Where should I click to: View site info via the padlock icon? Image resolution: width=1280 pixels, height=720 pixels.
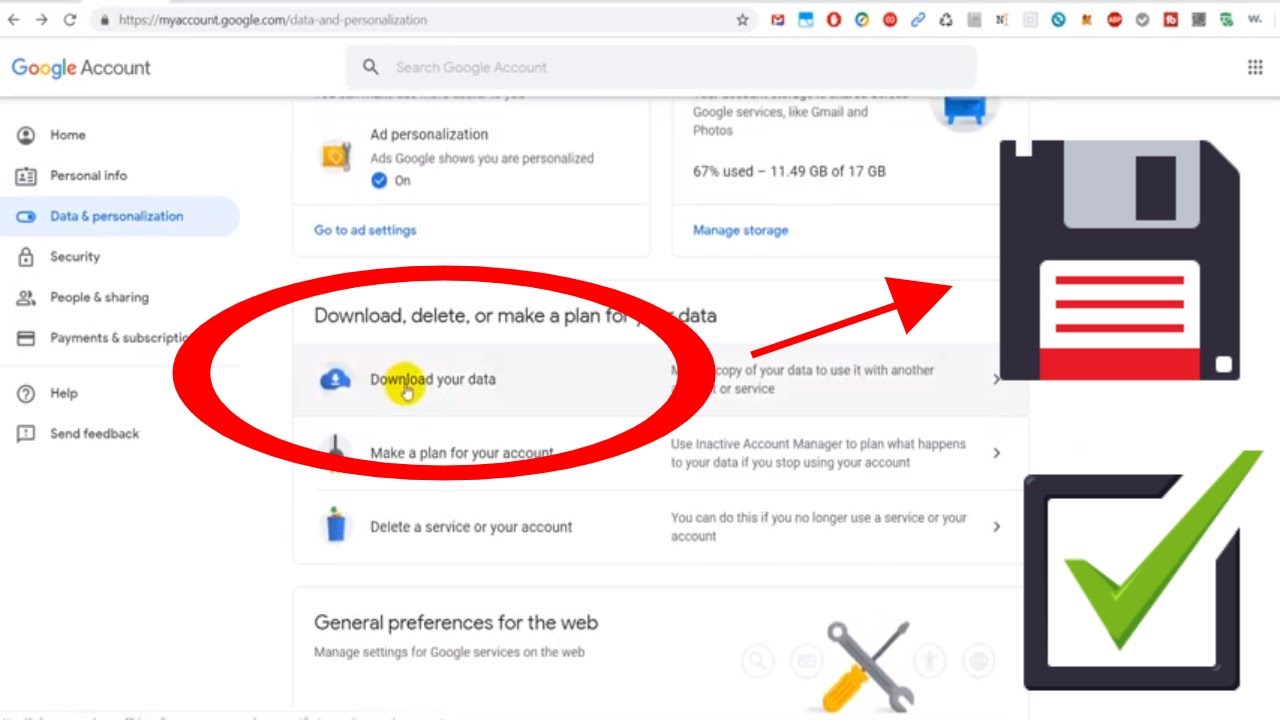pyautogui.click(x=105, y=20)
